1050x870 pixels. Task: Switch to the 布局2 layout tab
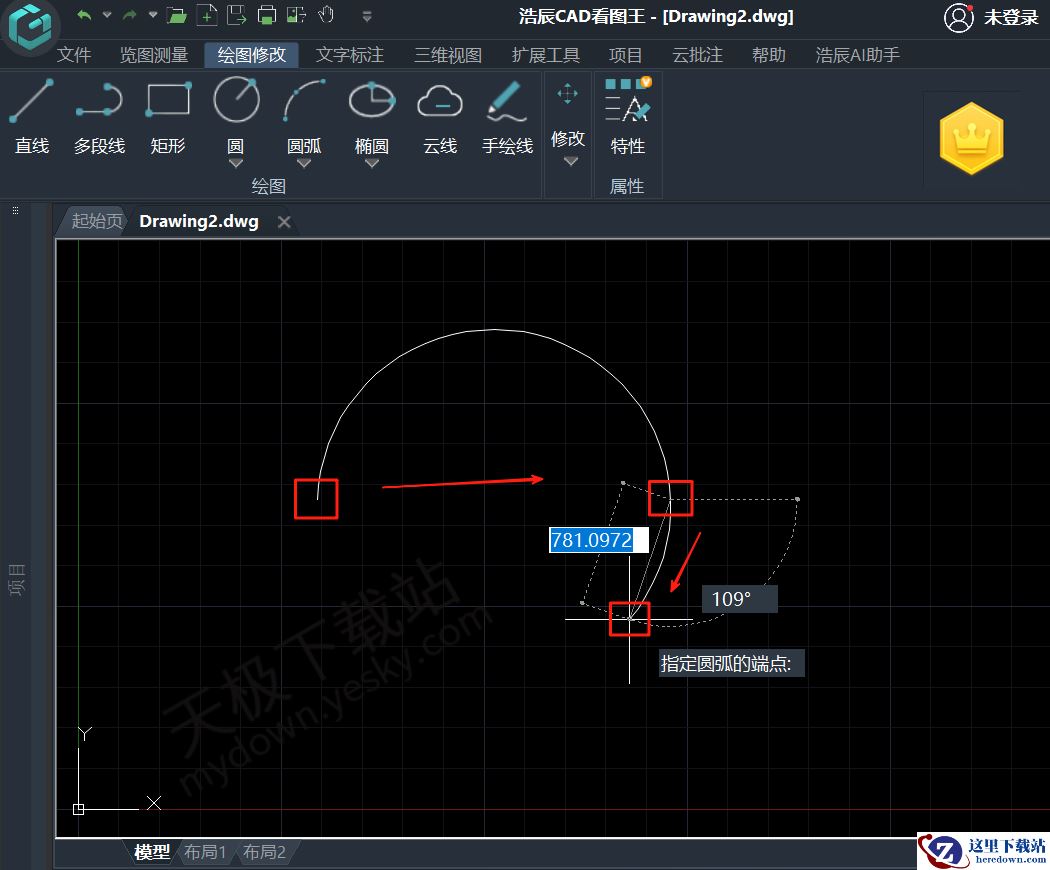[x=265, y=852]
